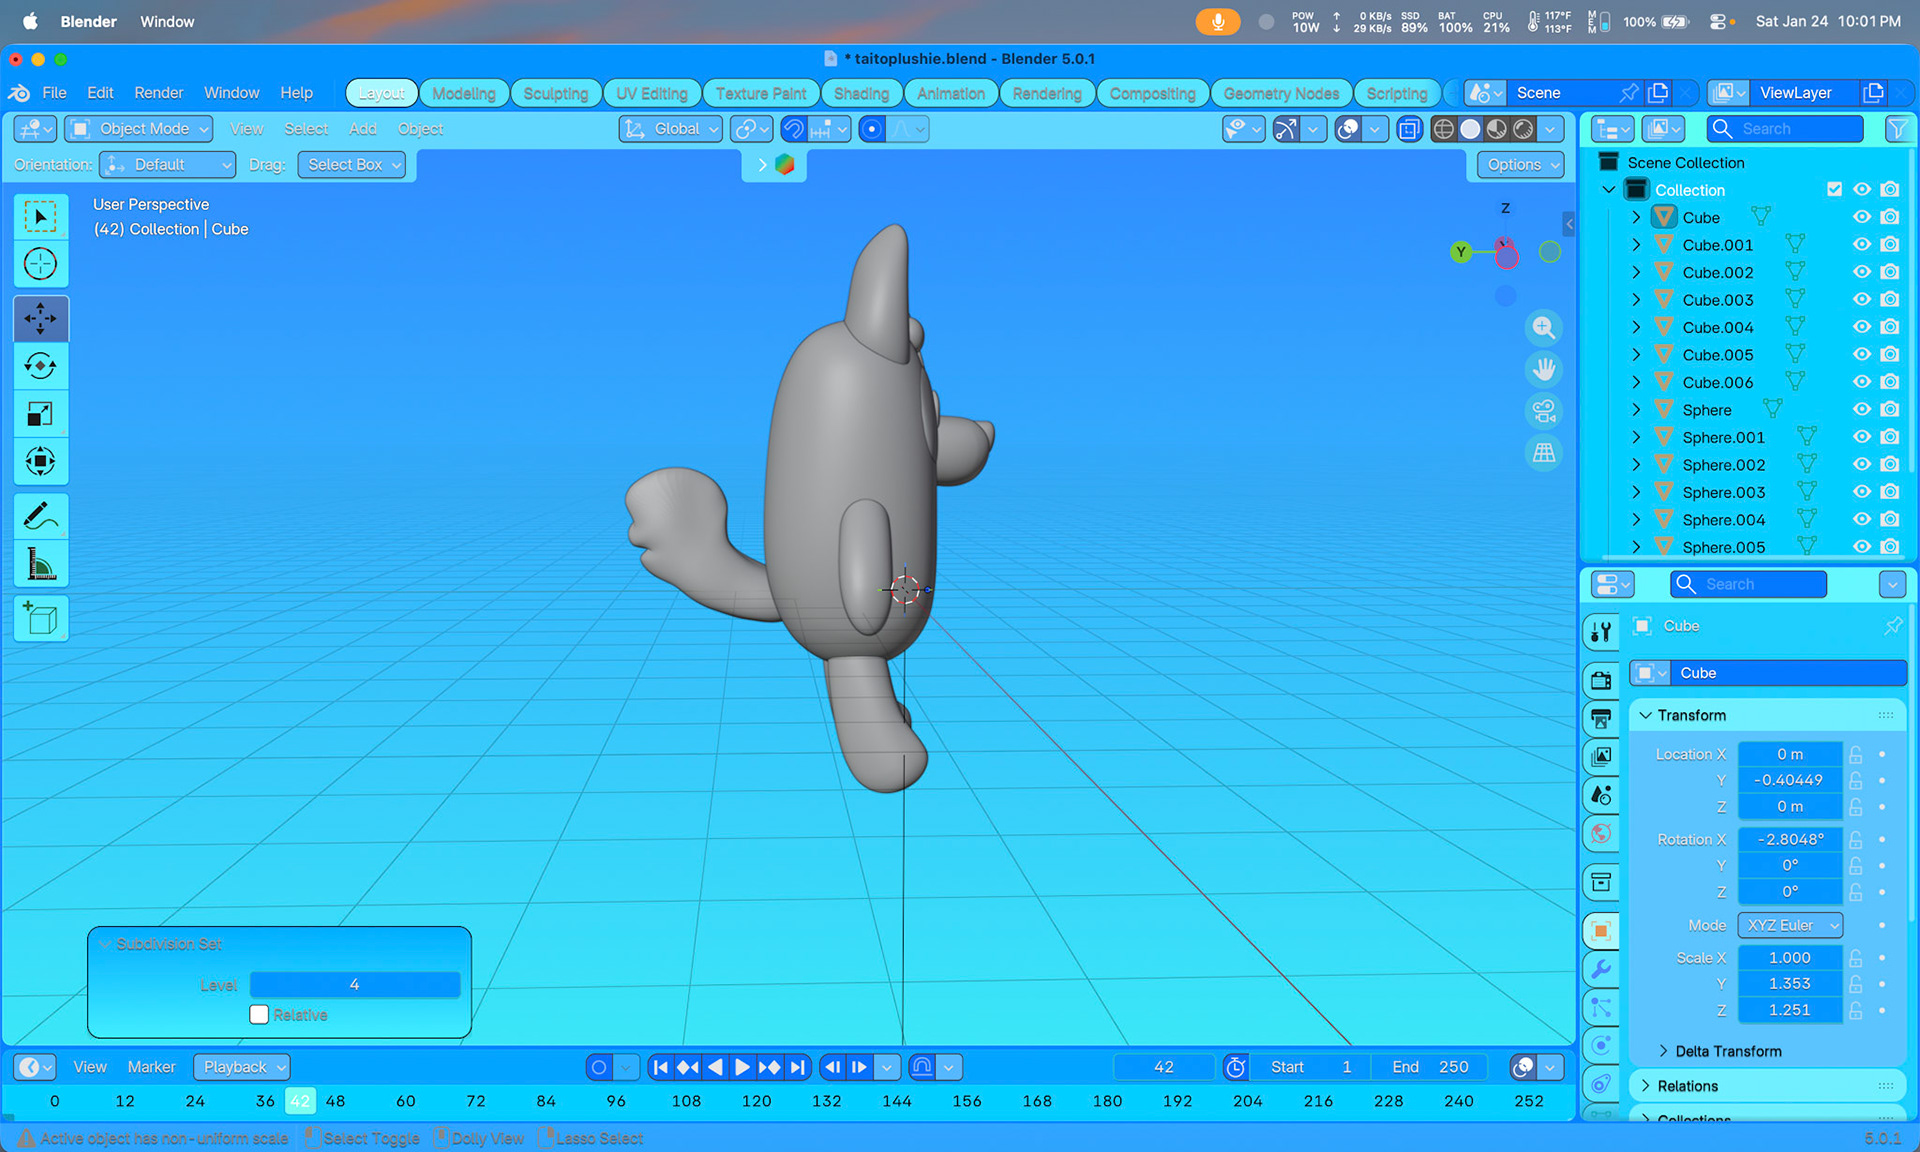
Task: Click the Options button in viewport header
Action: [1520, 165]
